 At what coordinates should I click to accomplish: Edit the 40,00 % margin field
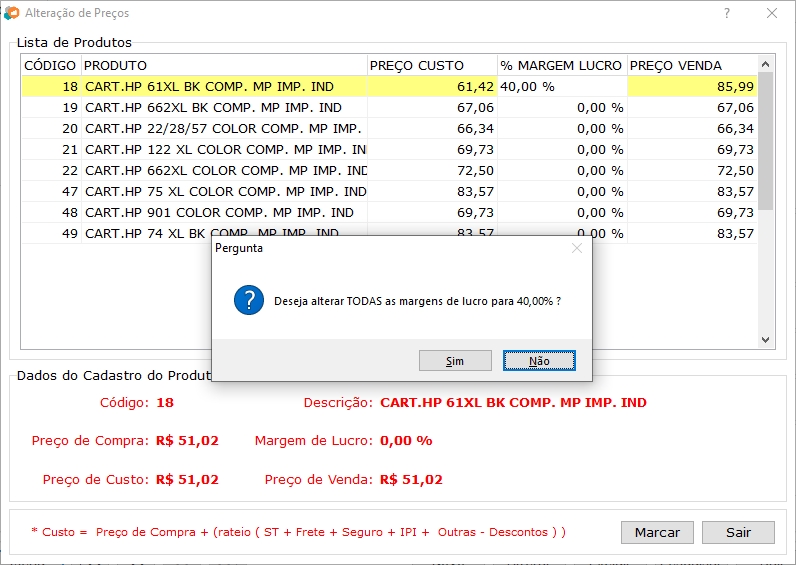click(x=561, y=87)
